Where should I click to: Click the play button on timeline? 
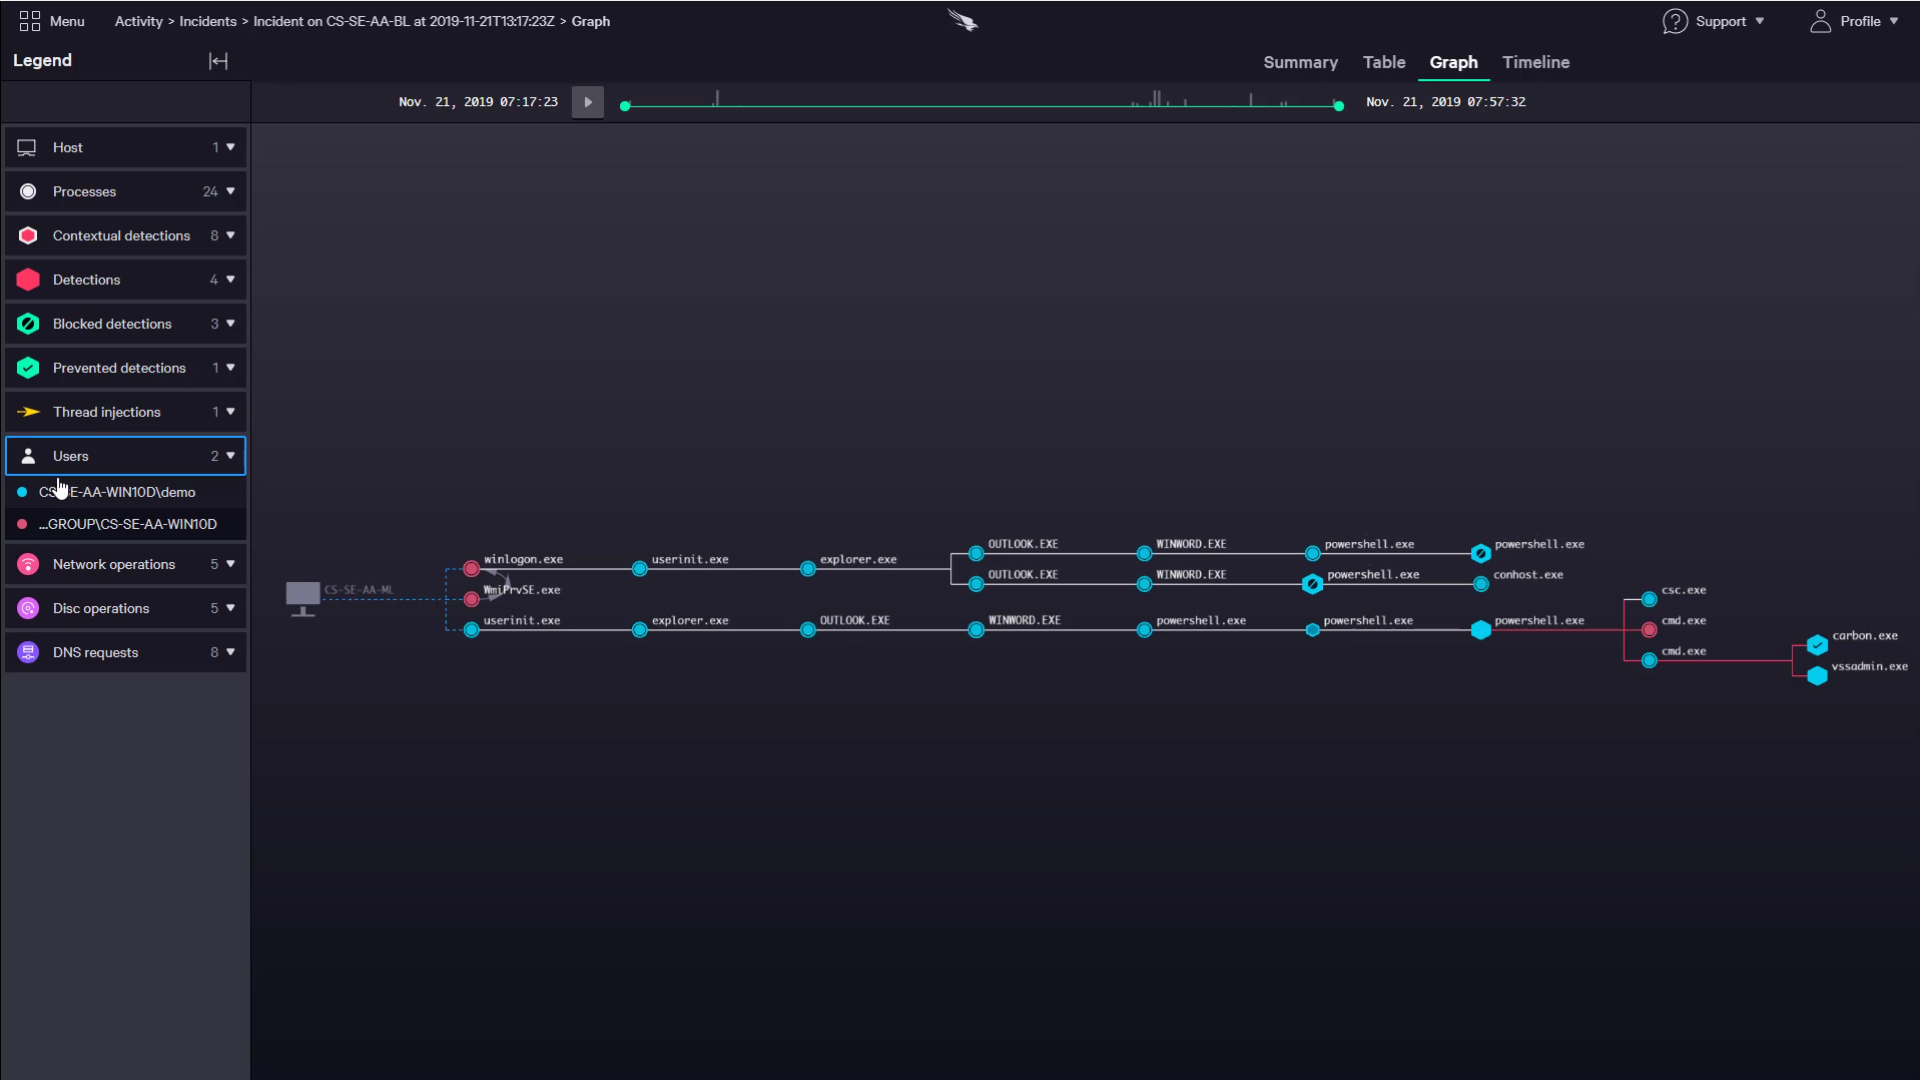(587, 102)
